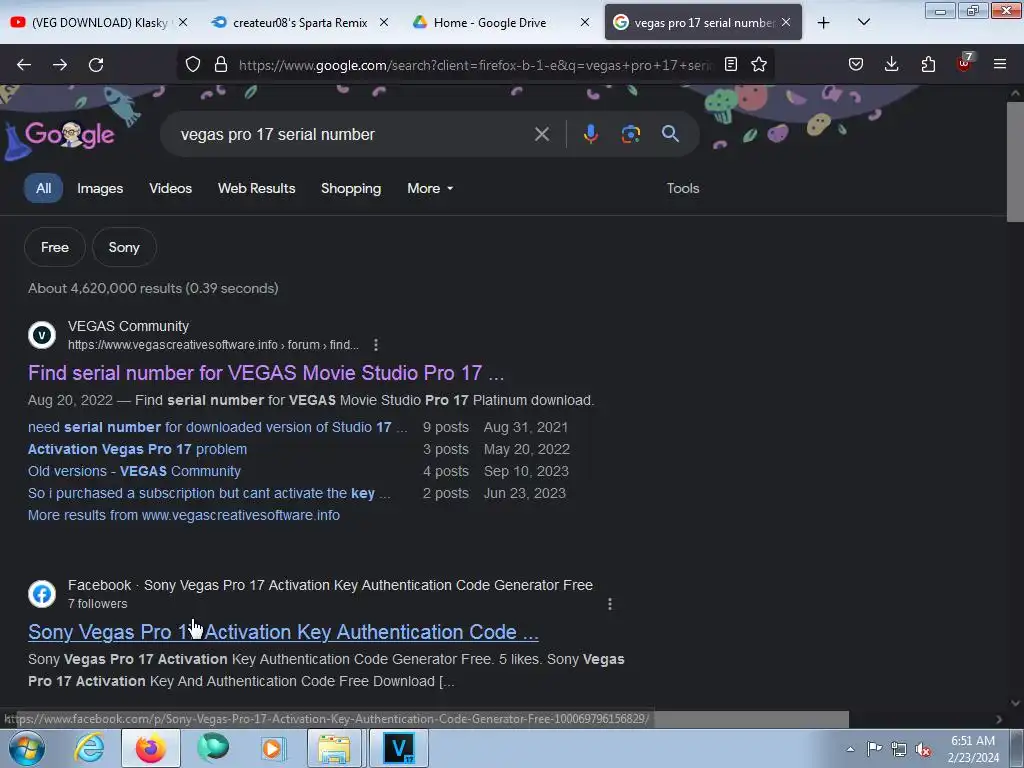Go forward one page
The image size is (1024, 768).
pos(60,65)
